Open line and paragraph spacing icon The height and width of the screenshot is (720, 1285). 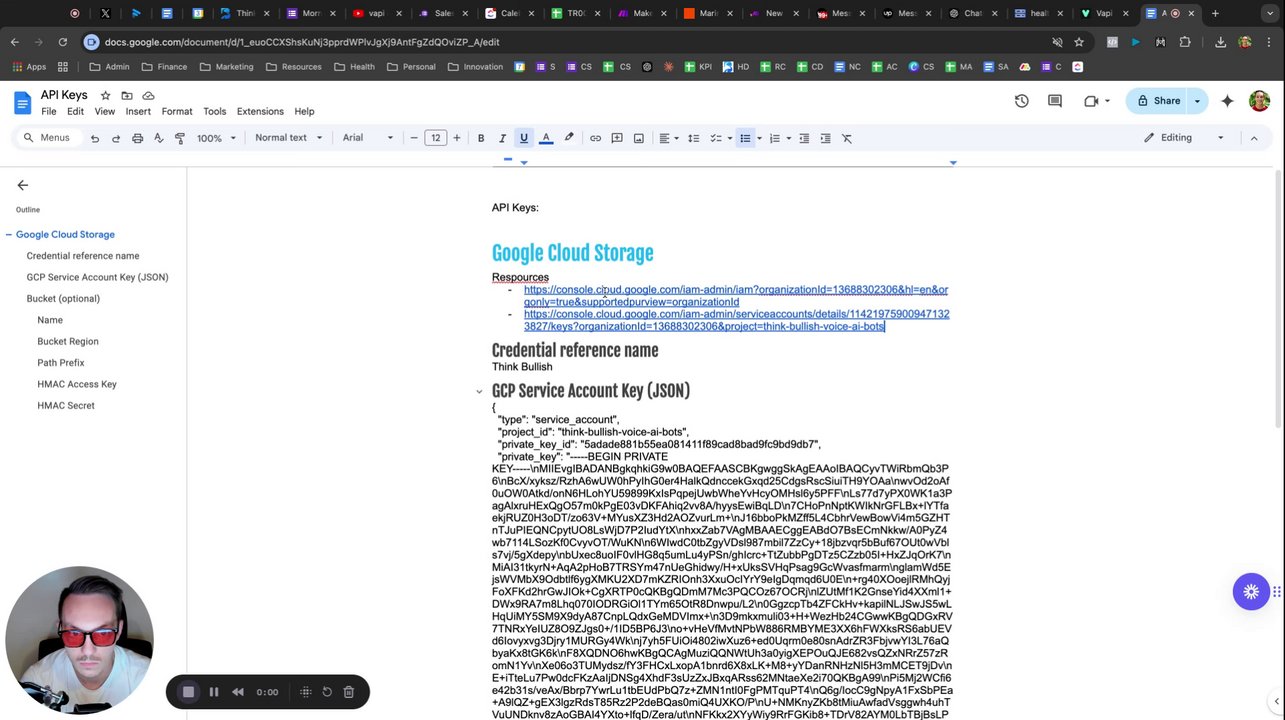pyautogui.click(x=693, y=138)
